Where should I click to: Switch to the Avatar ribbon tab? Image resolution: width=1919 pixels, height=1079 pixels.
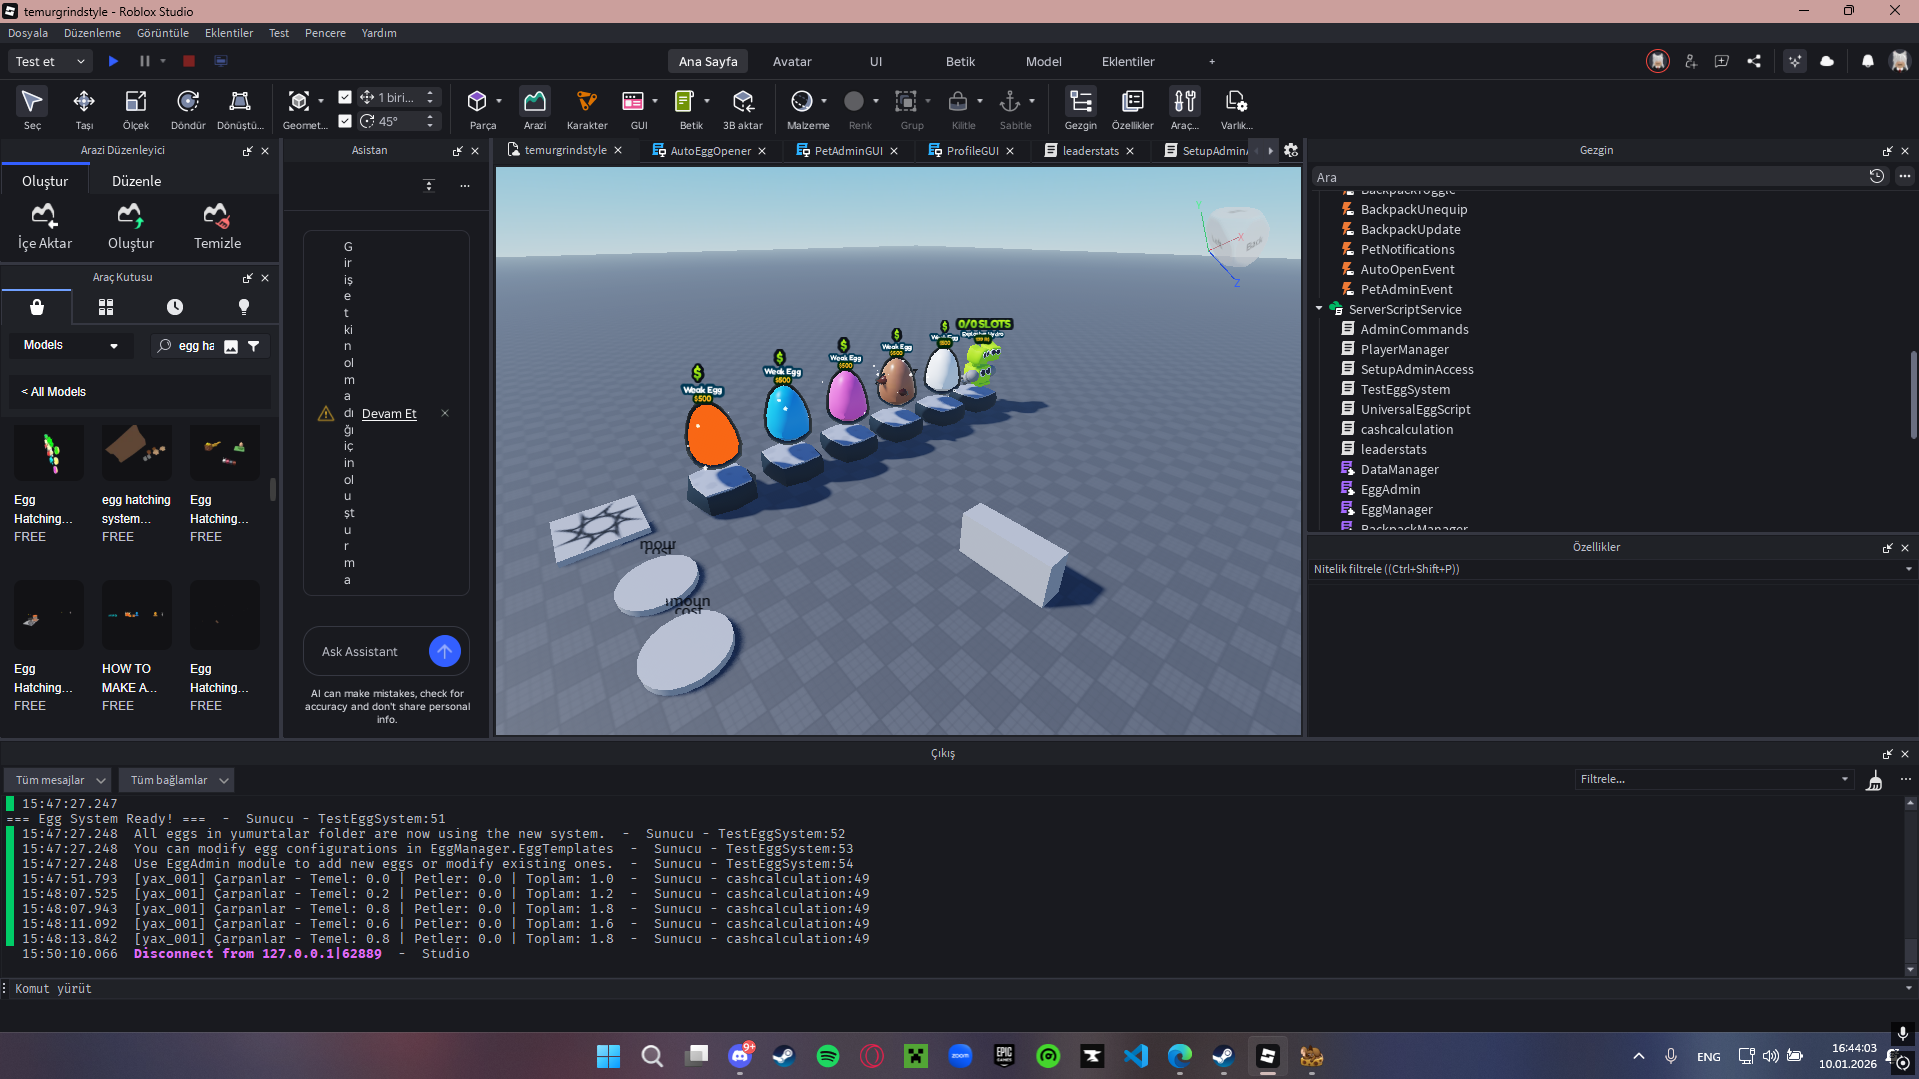coord(792,61)
